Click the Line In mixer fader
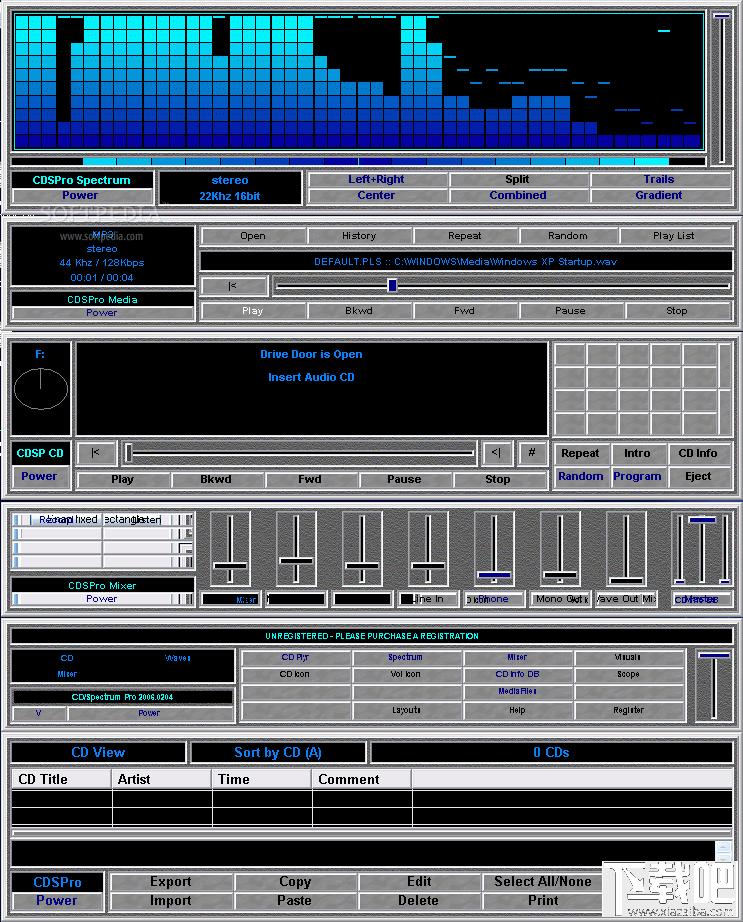The image size is (743, 922). [428, 566]
